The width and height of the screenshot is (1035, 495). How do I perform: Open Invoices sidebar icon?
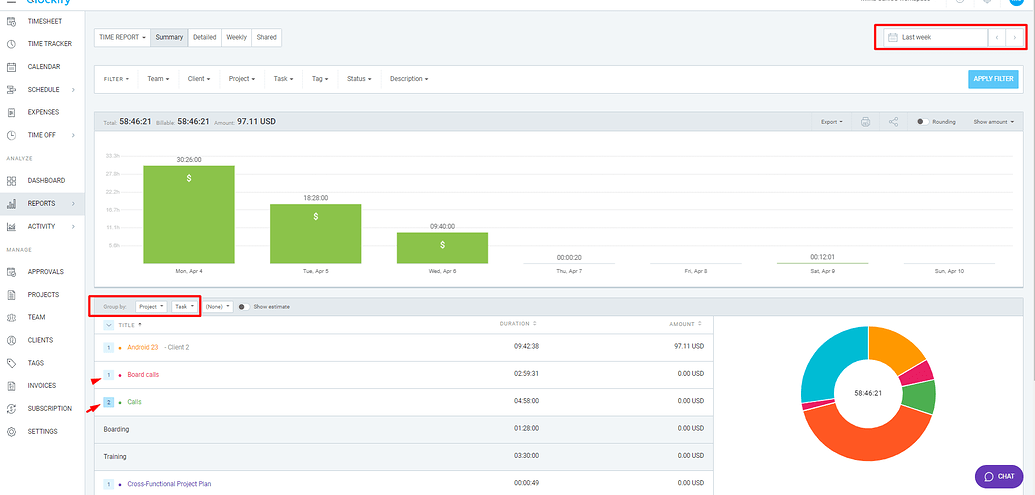coord(11,386)
